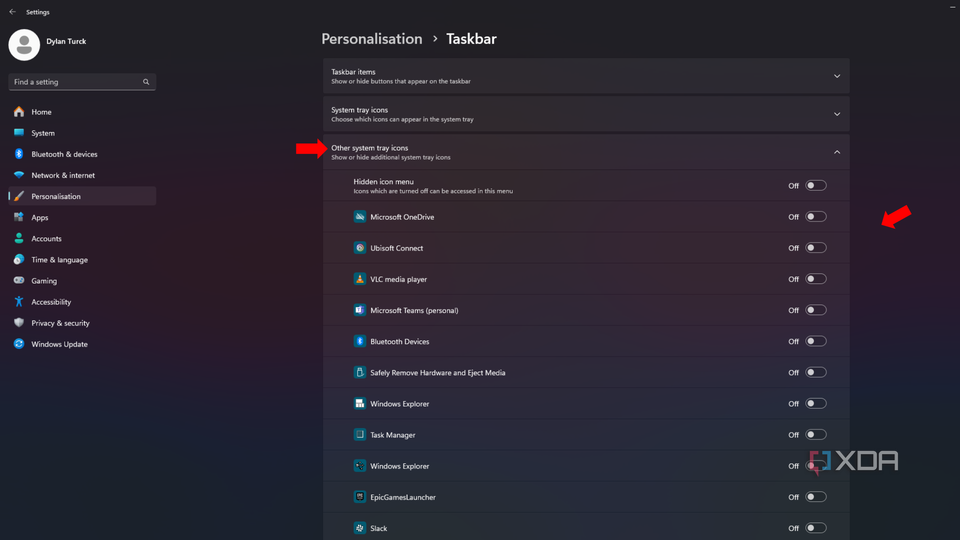960x540 pixels.
Task: Click the Microsoft OneDrive app icon
Action: point(360,217)
